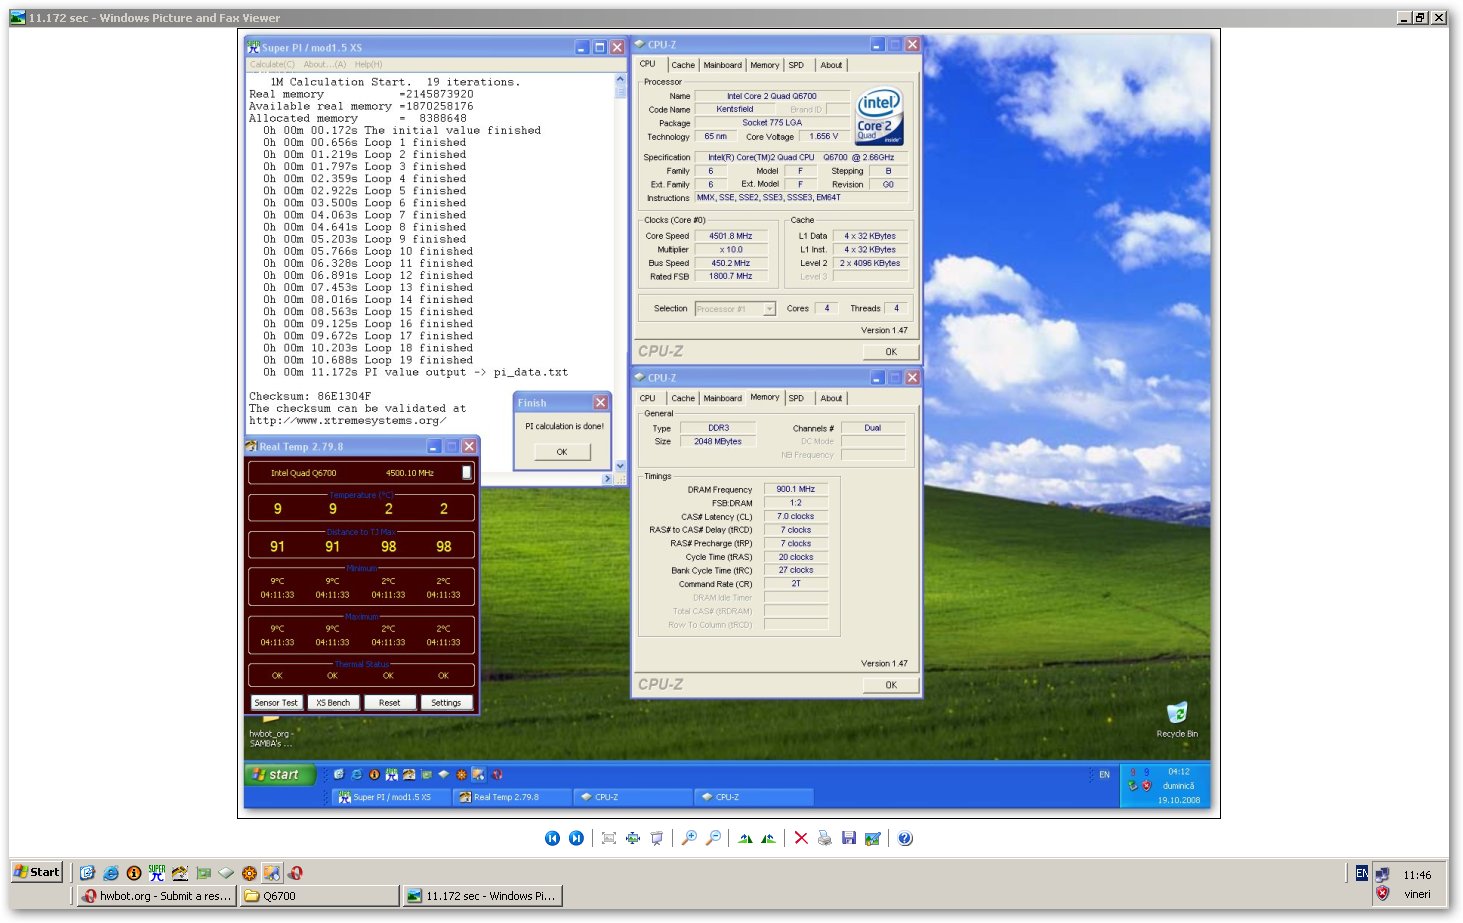
Task: Show the picture at actual size
Action: pyautogui.click(x=632, y=838)
